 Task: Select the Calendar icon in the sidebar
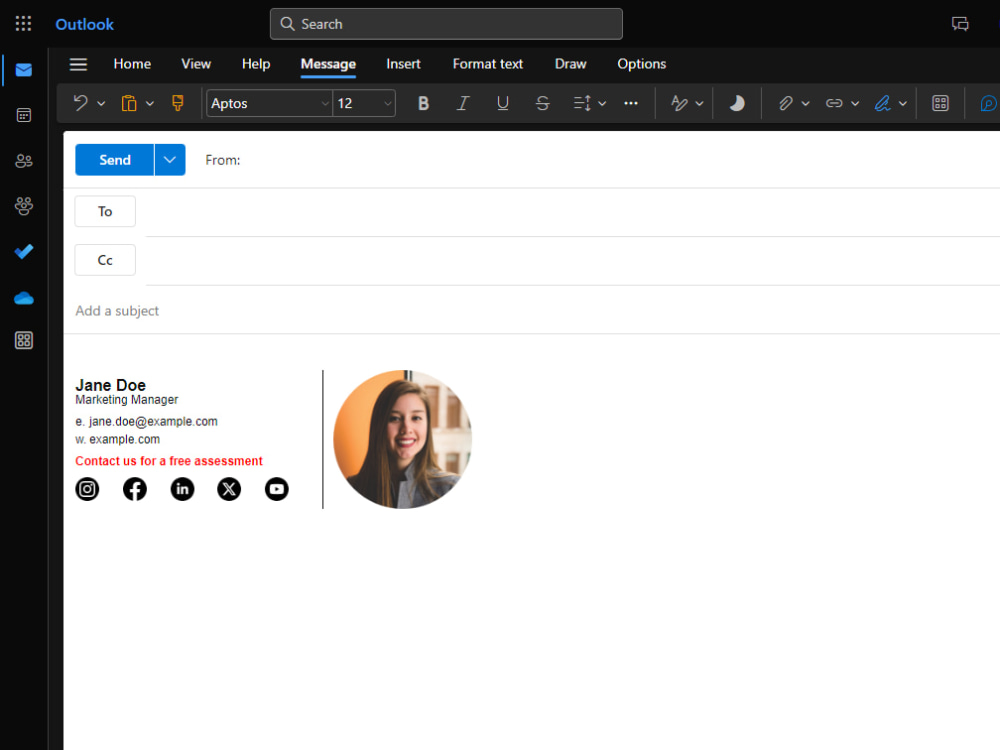(23, 115)
